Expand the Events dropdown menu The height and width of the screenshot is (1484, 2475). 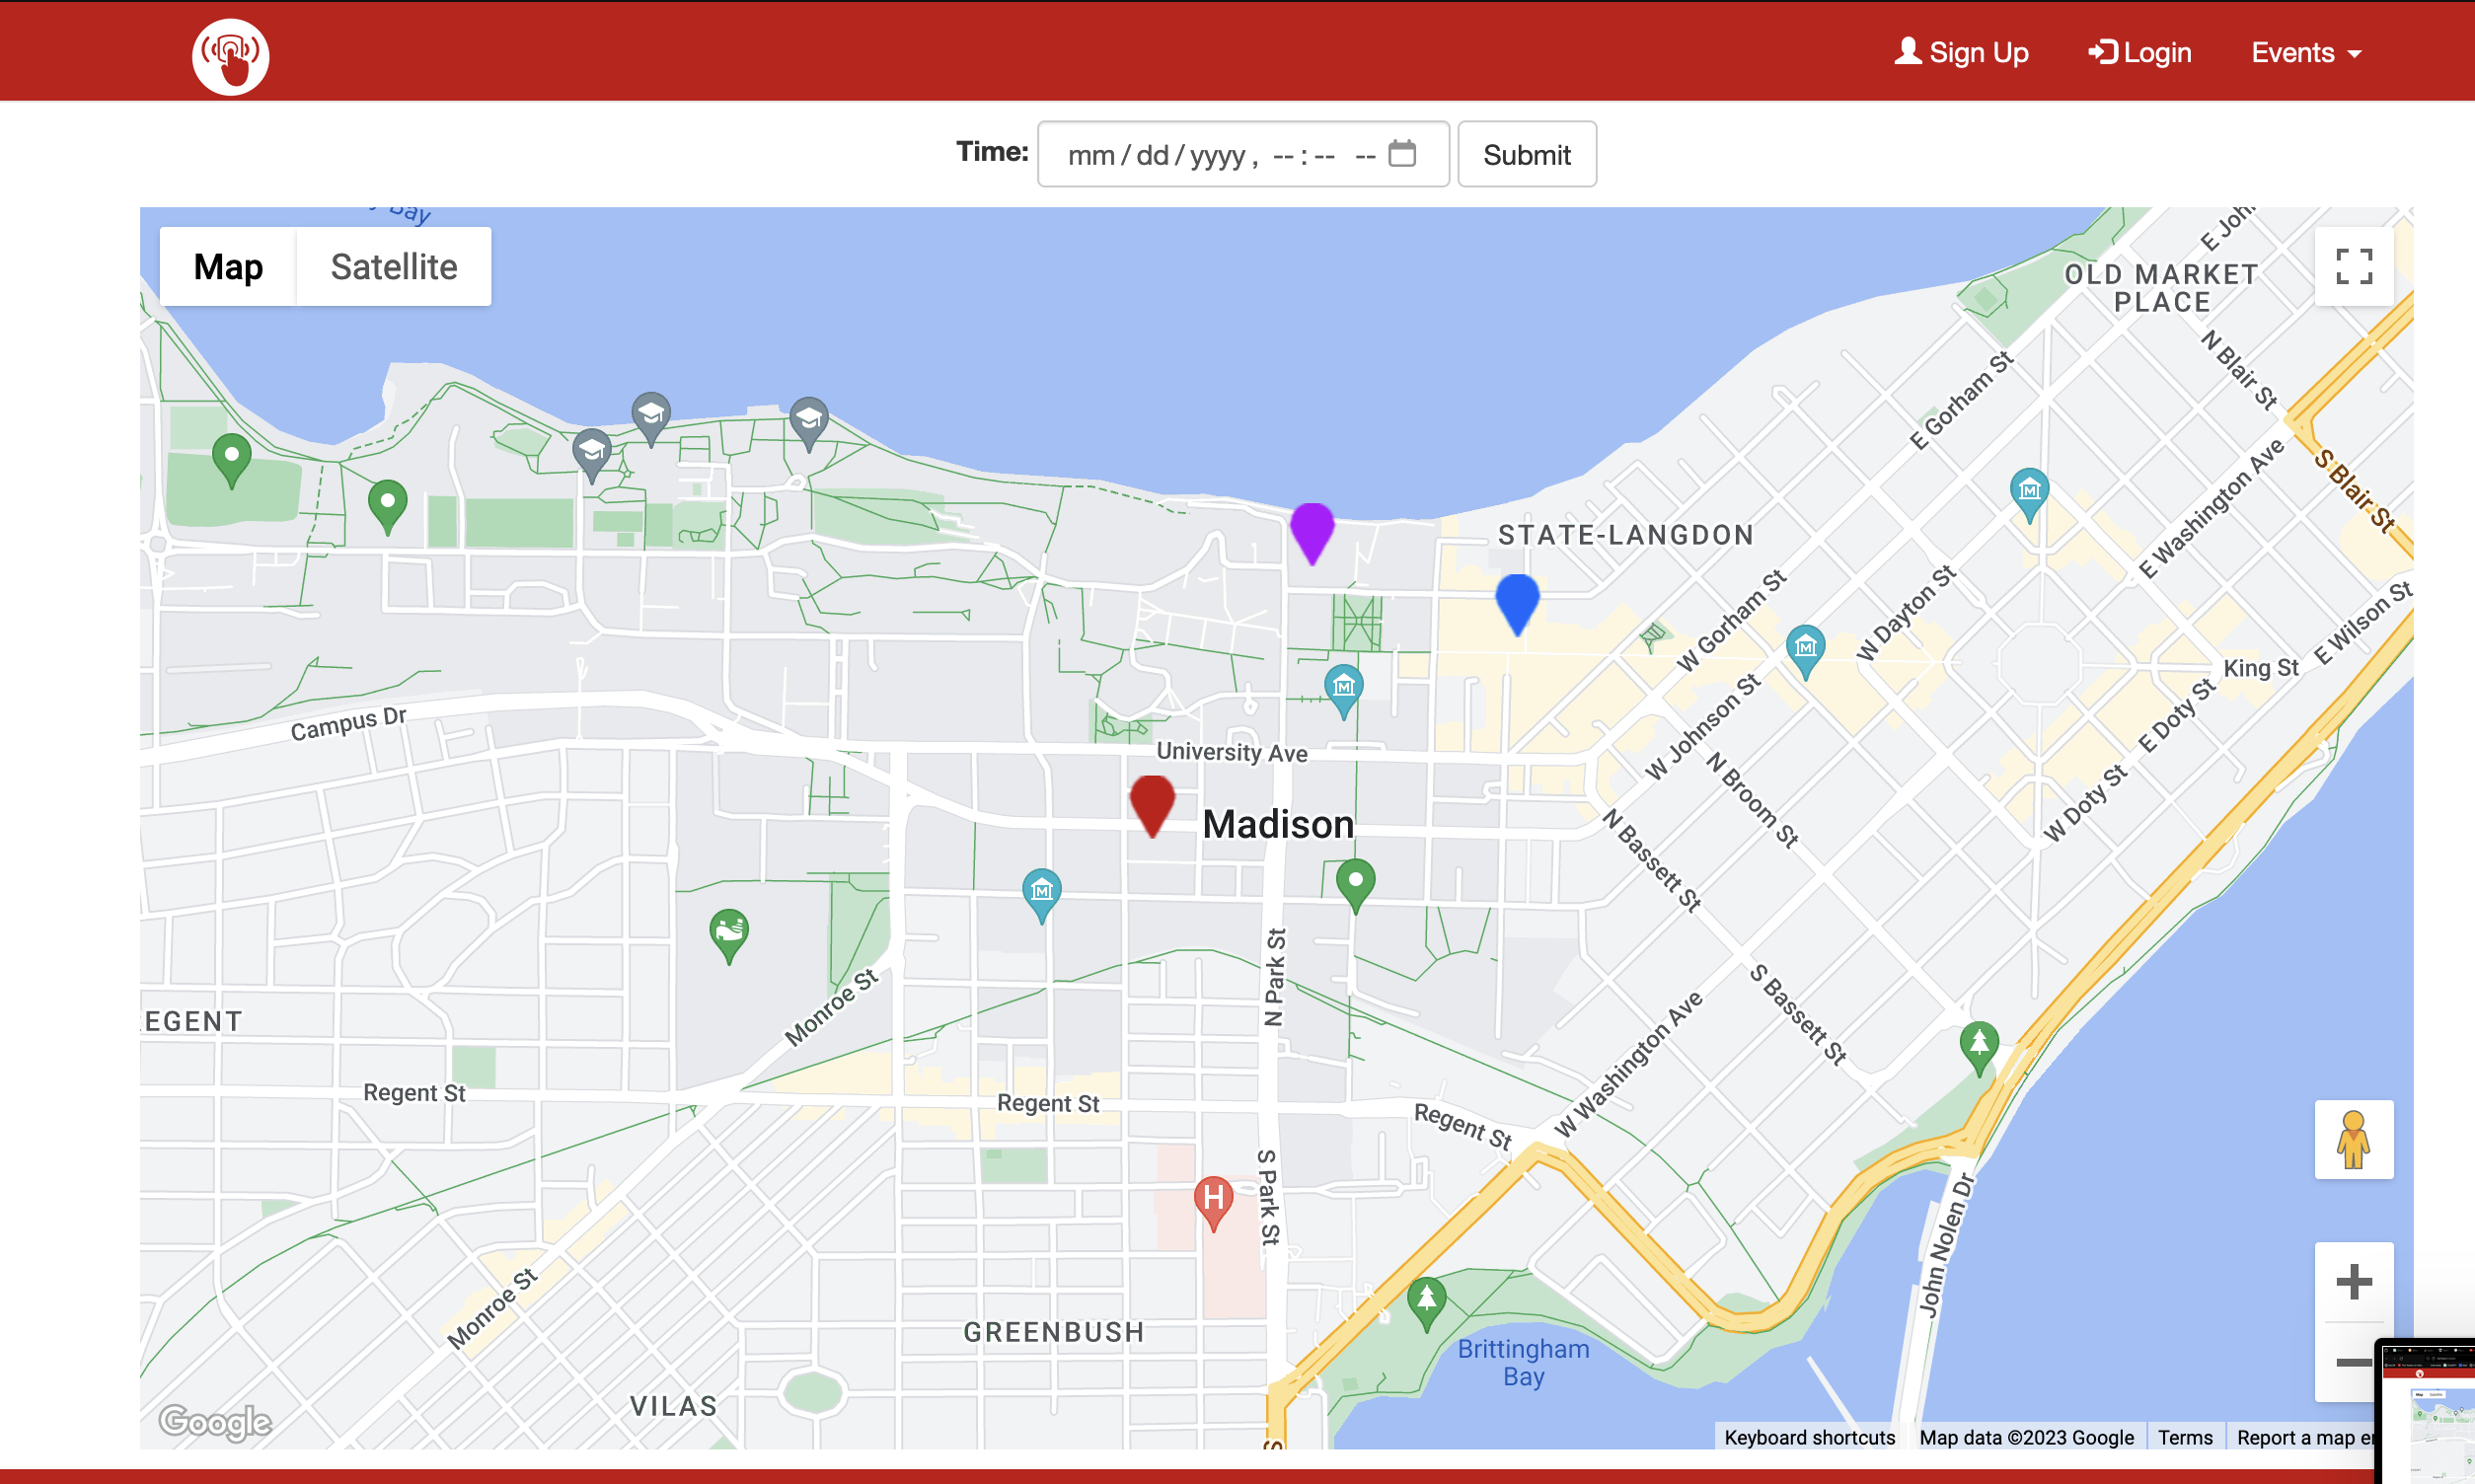(x=2305, y=53)
